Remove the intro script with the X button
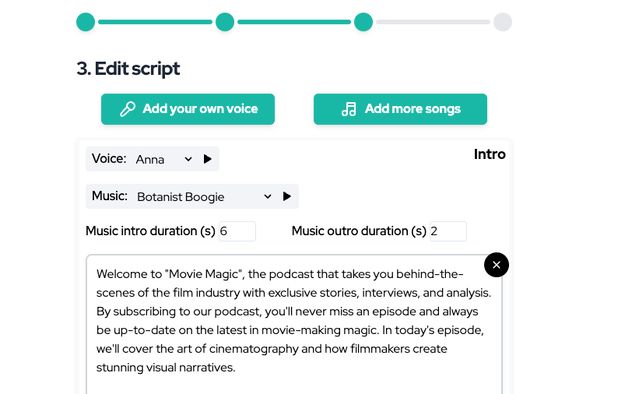 click(x=496, y=265)
